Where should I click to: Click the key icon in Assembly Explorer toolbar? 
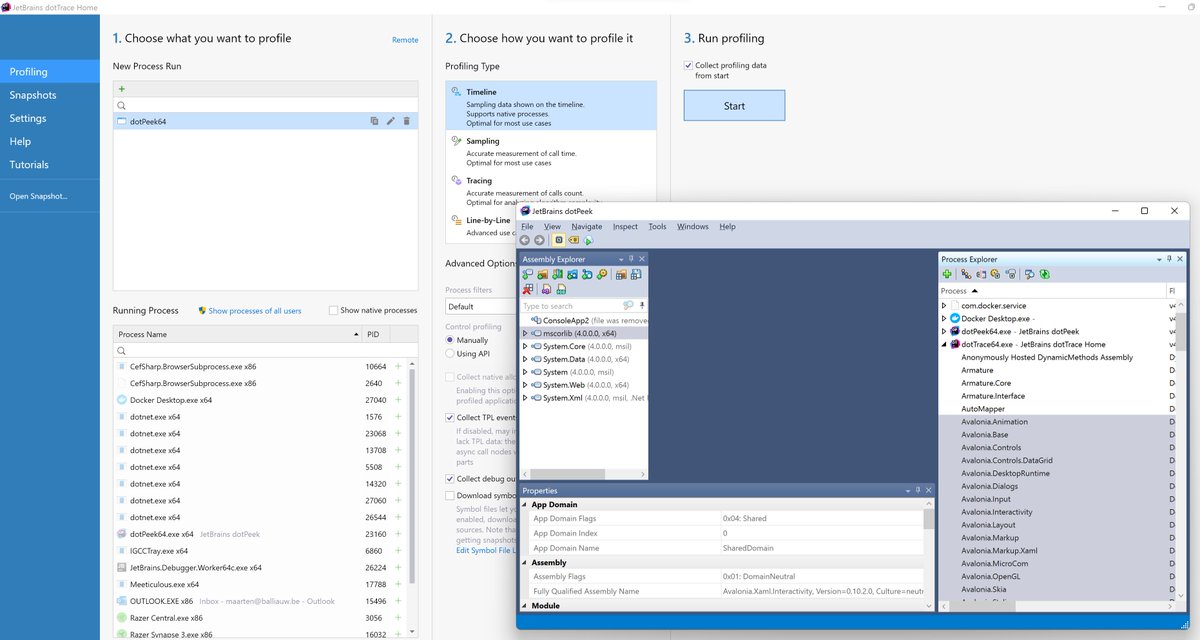(602, 274)
